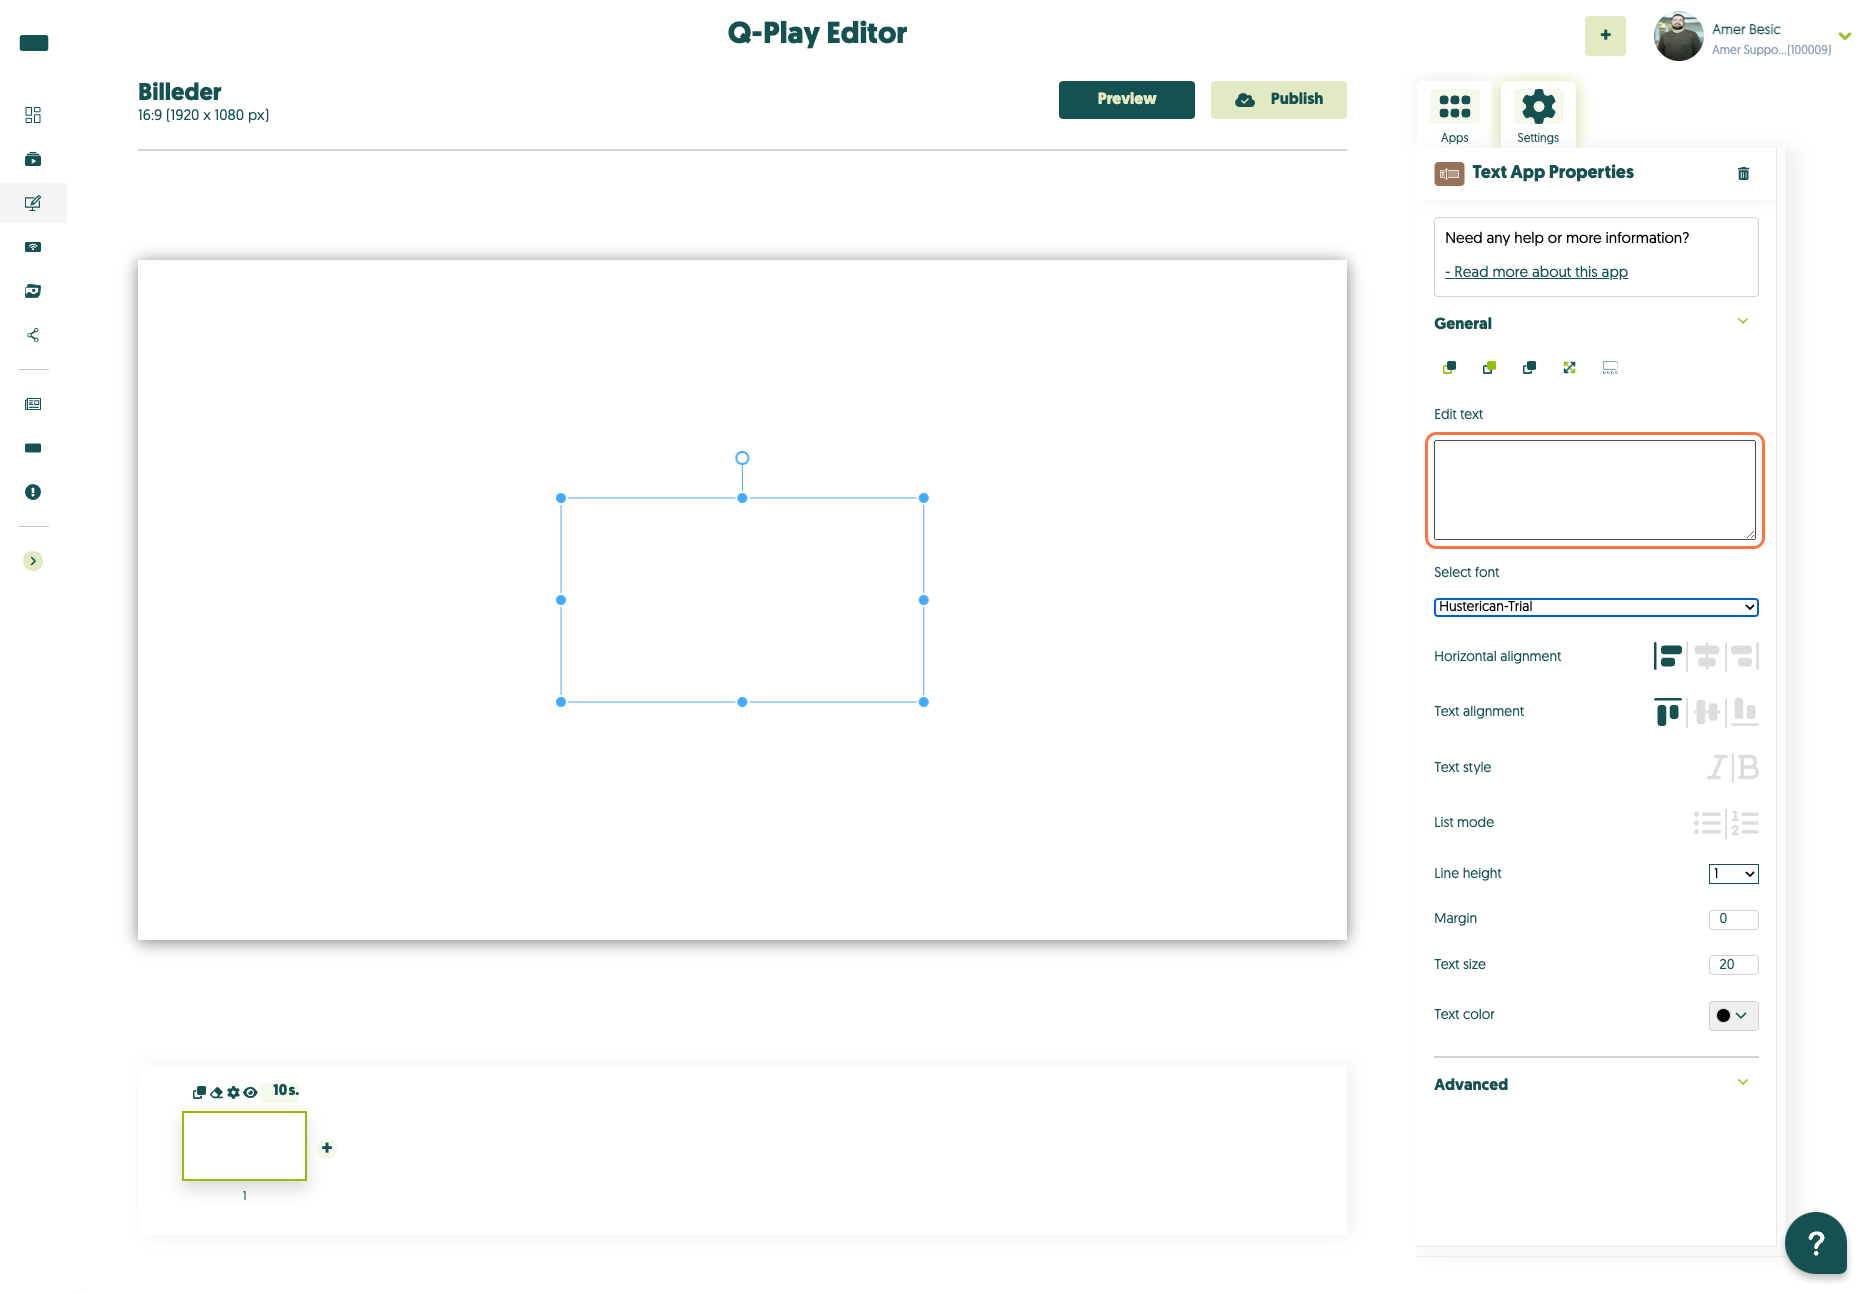Delete the text app via trash icon
The image size is (1867, 1294).
coord(1743,173)
